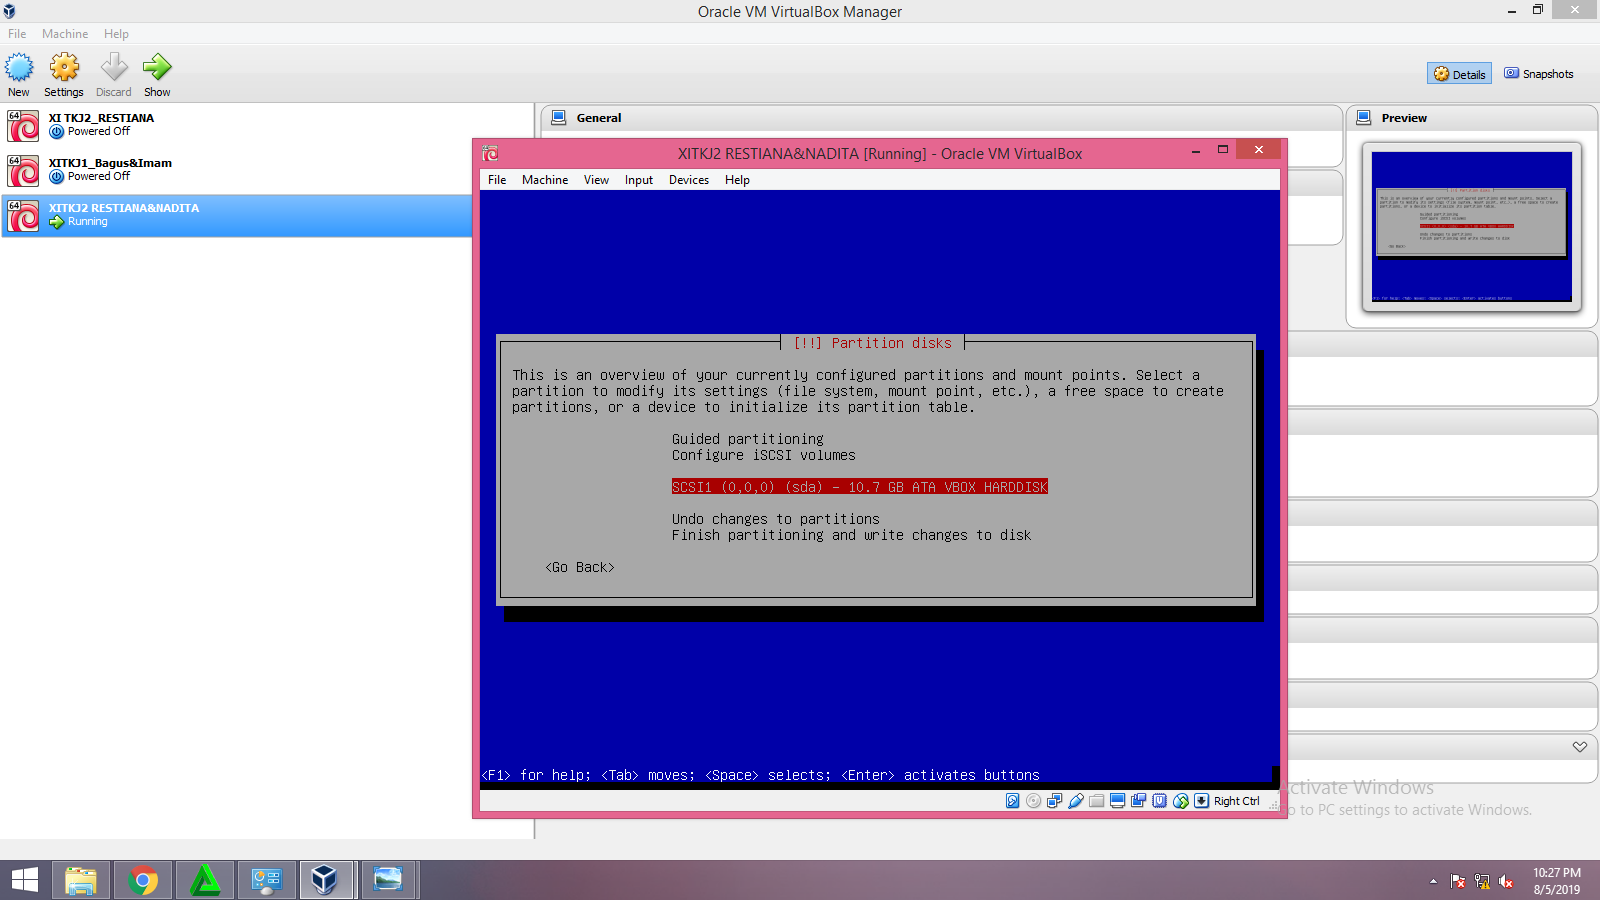Click CPU virtualization chip icon in VM status bar

(1160, 801)
